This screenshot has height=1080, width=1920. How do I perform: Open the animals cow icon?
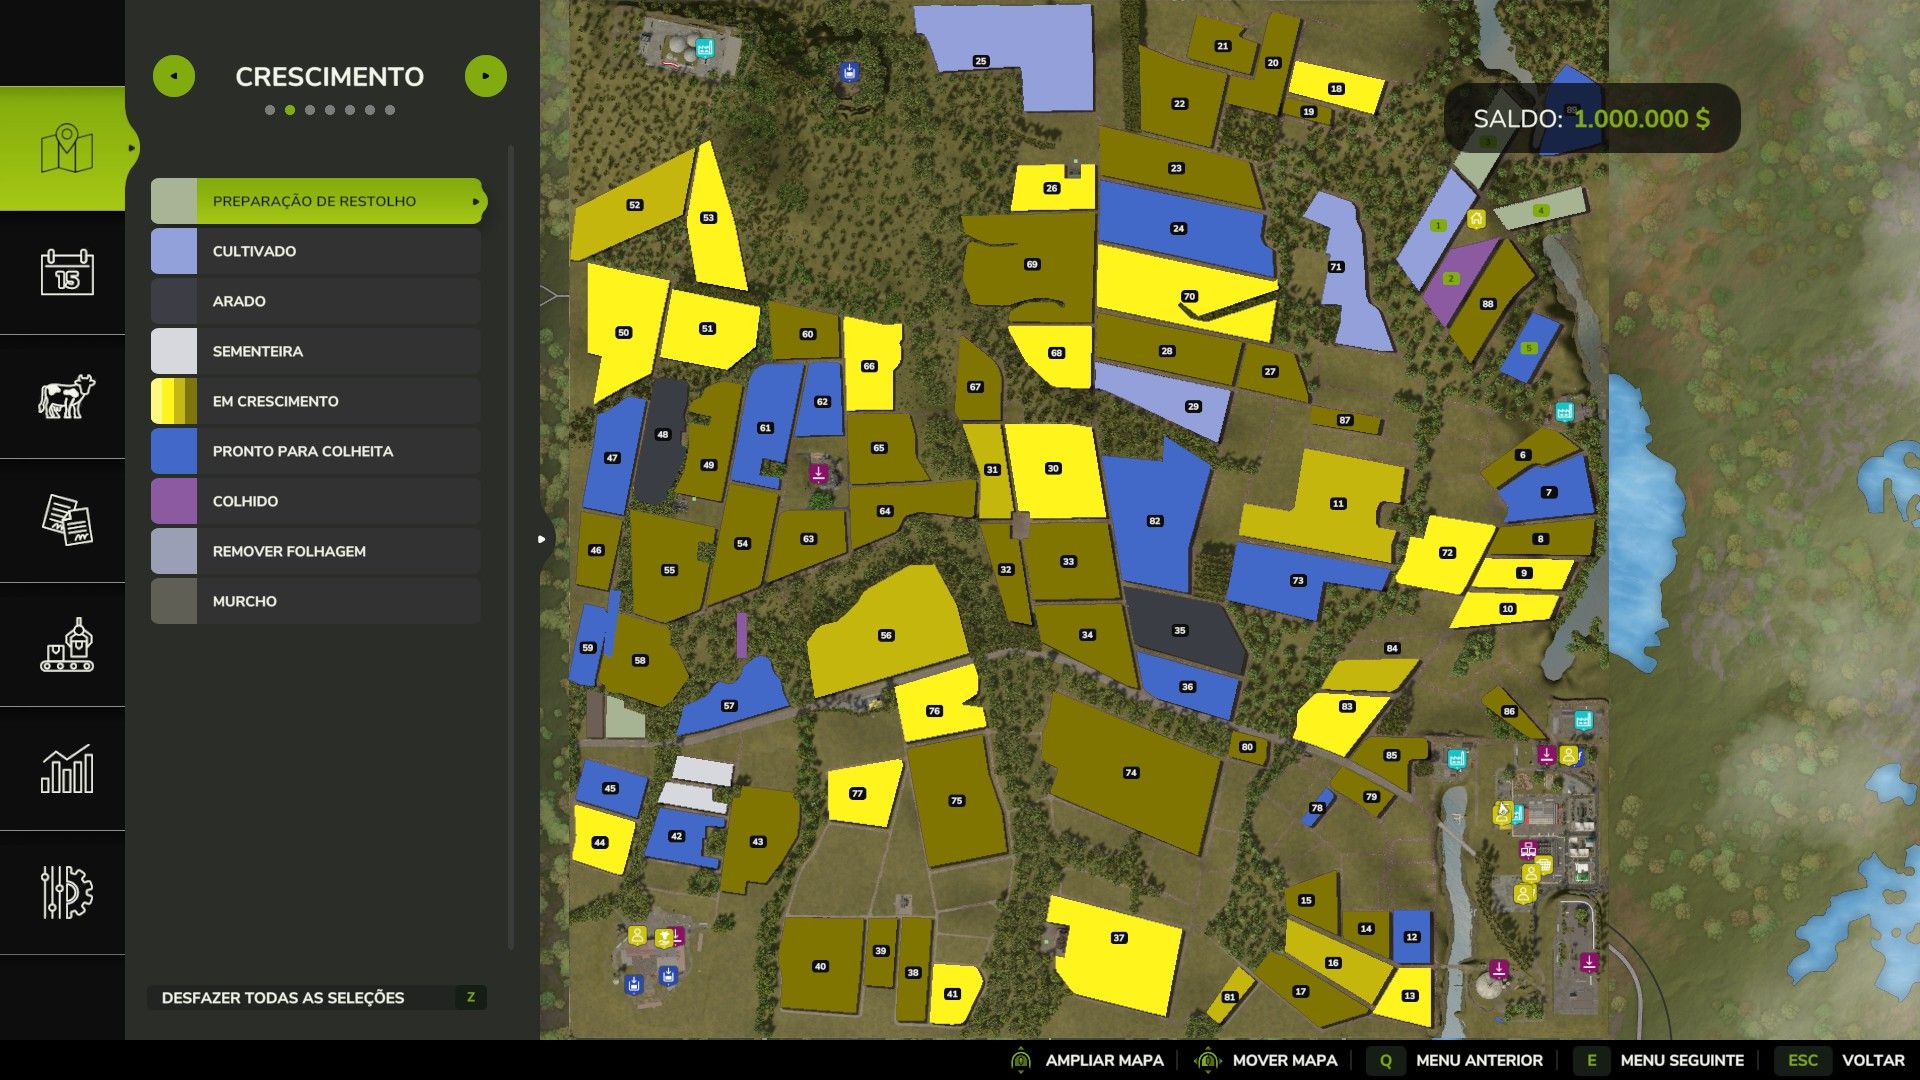pyautogui.click(x=66, y=396)
